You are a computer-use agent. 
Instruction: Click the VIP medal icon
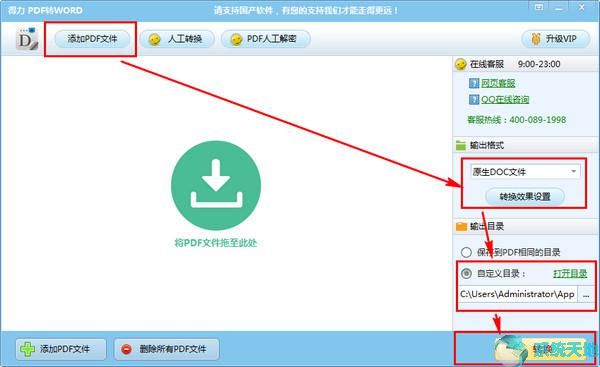[x=536, y=39]
